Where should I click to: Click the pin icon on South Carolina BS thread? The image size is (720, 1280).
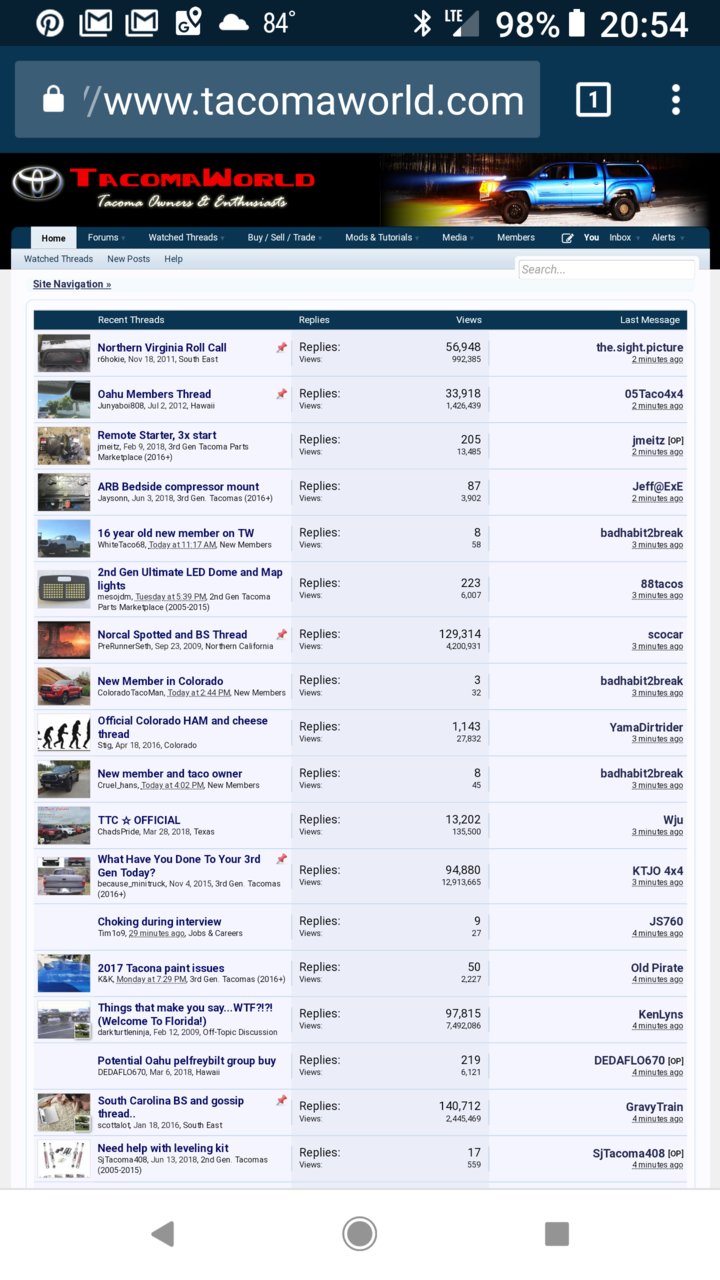(281, 1100)
